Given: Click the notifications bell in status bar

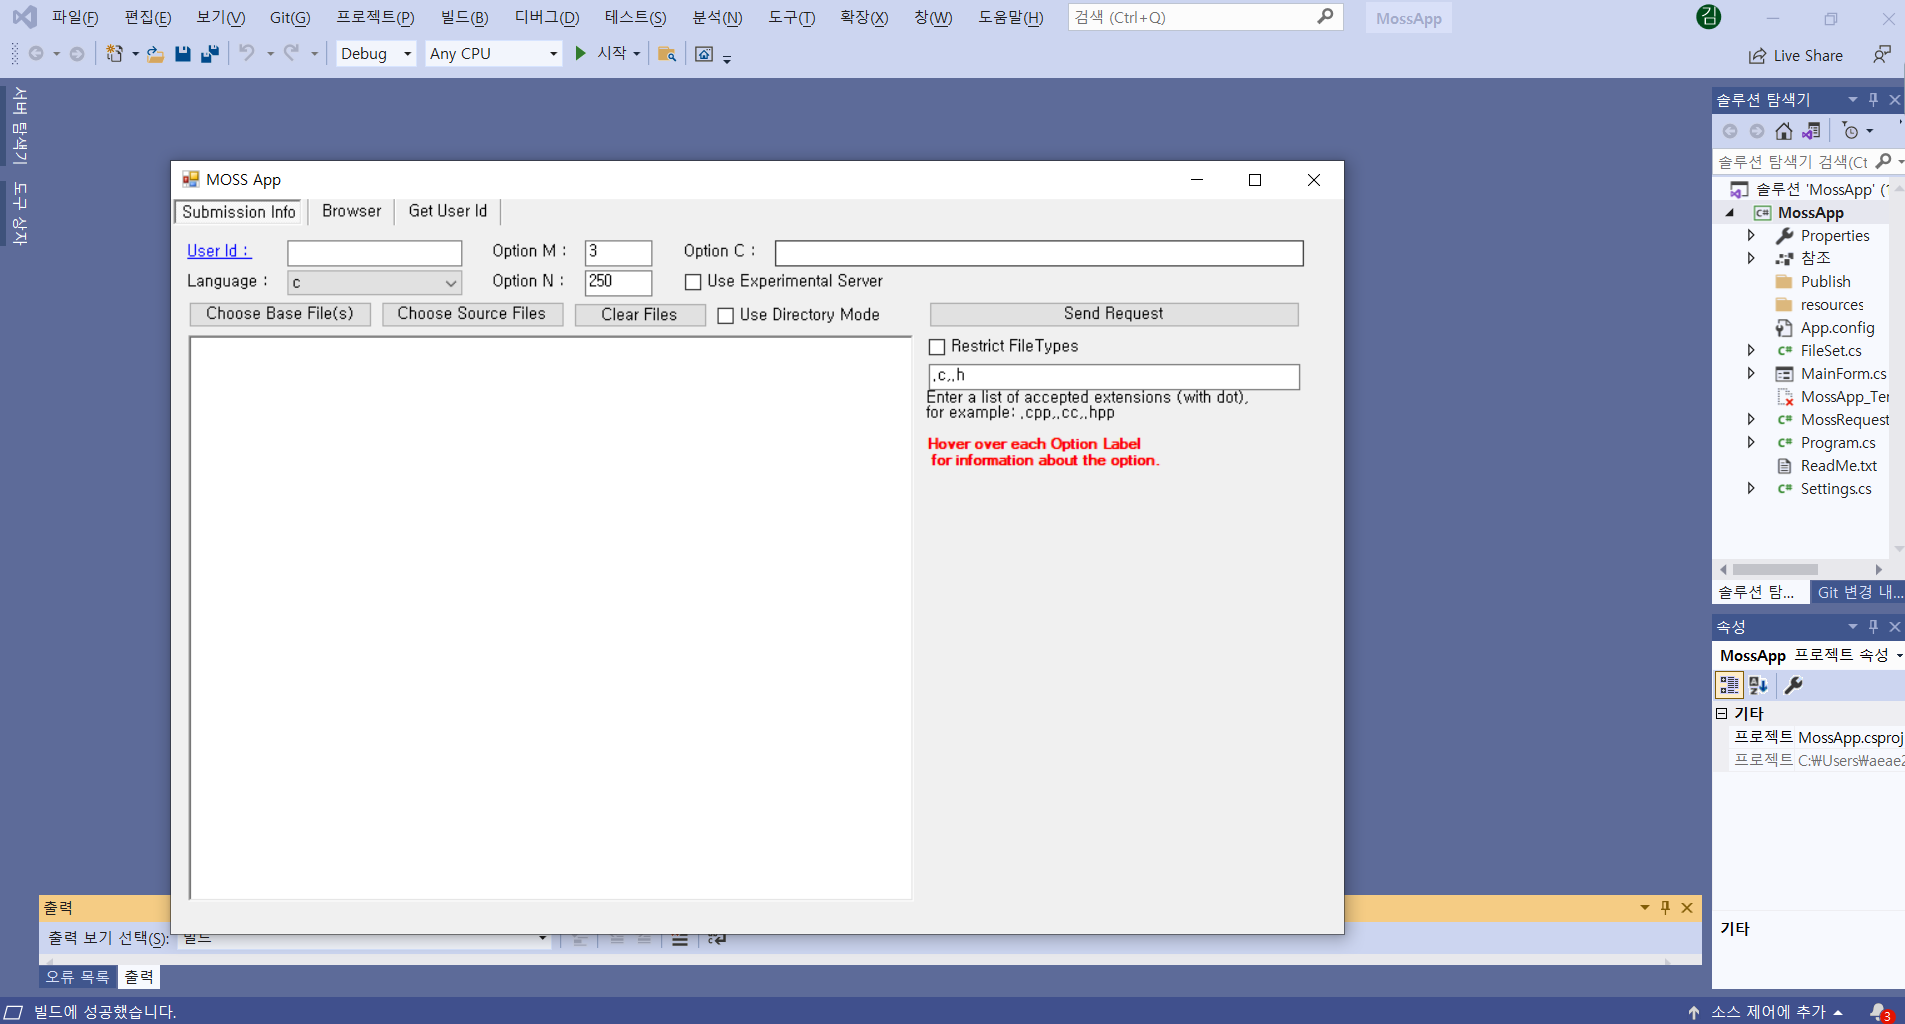Looking at the screenshot, I should [x=1880, y=1012].
